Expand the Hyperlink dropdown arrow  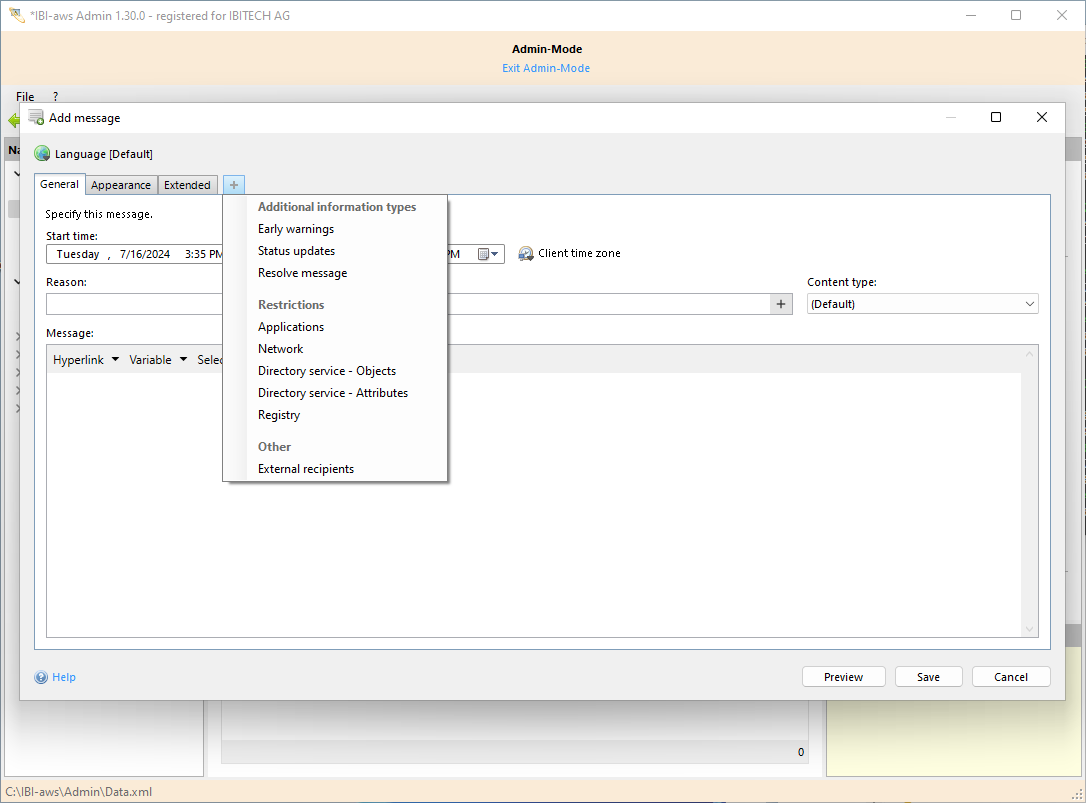[x=115, y=360]
